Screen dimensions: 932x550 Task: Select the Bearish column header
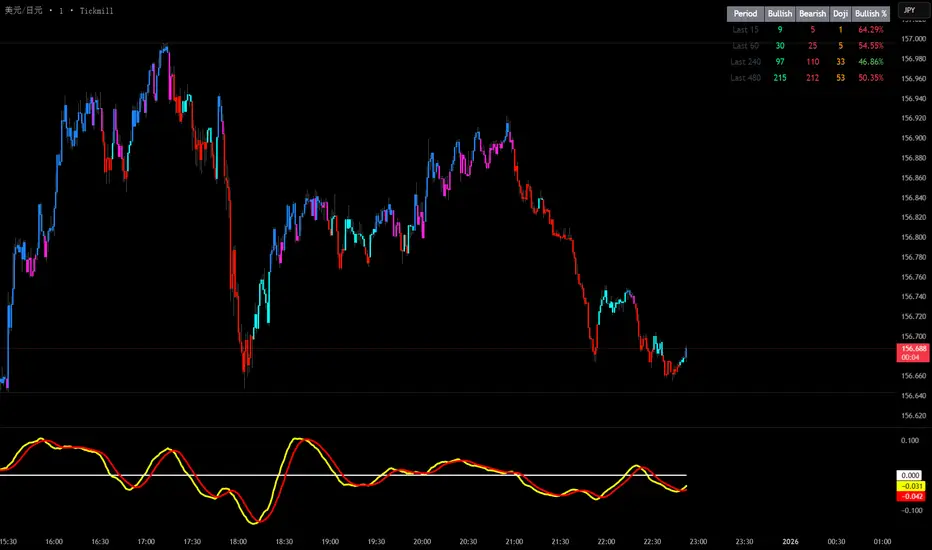point(812,14)
